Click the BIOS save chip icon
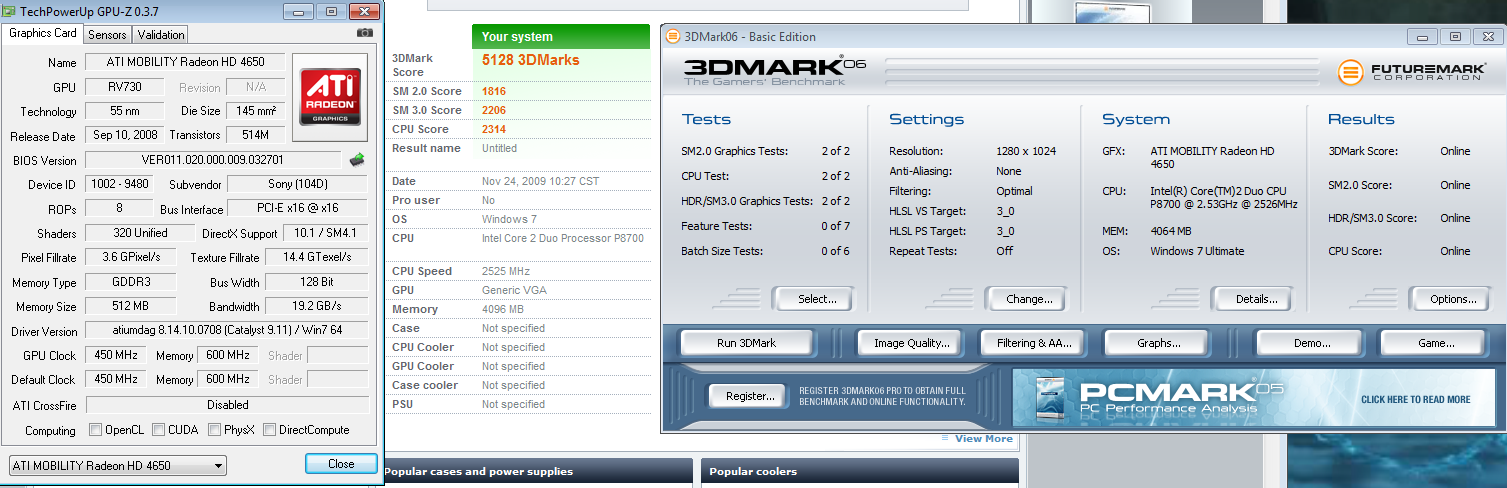Viewport: 1507px width, 488px height. tap(357, 159)
